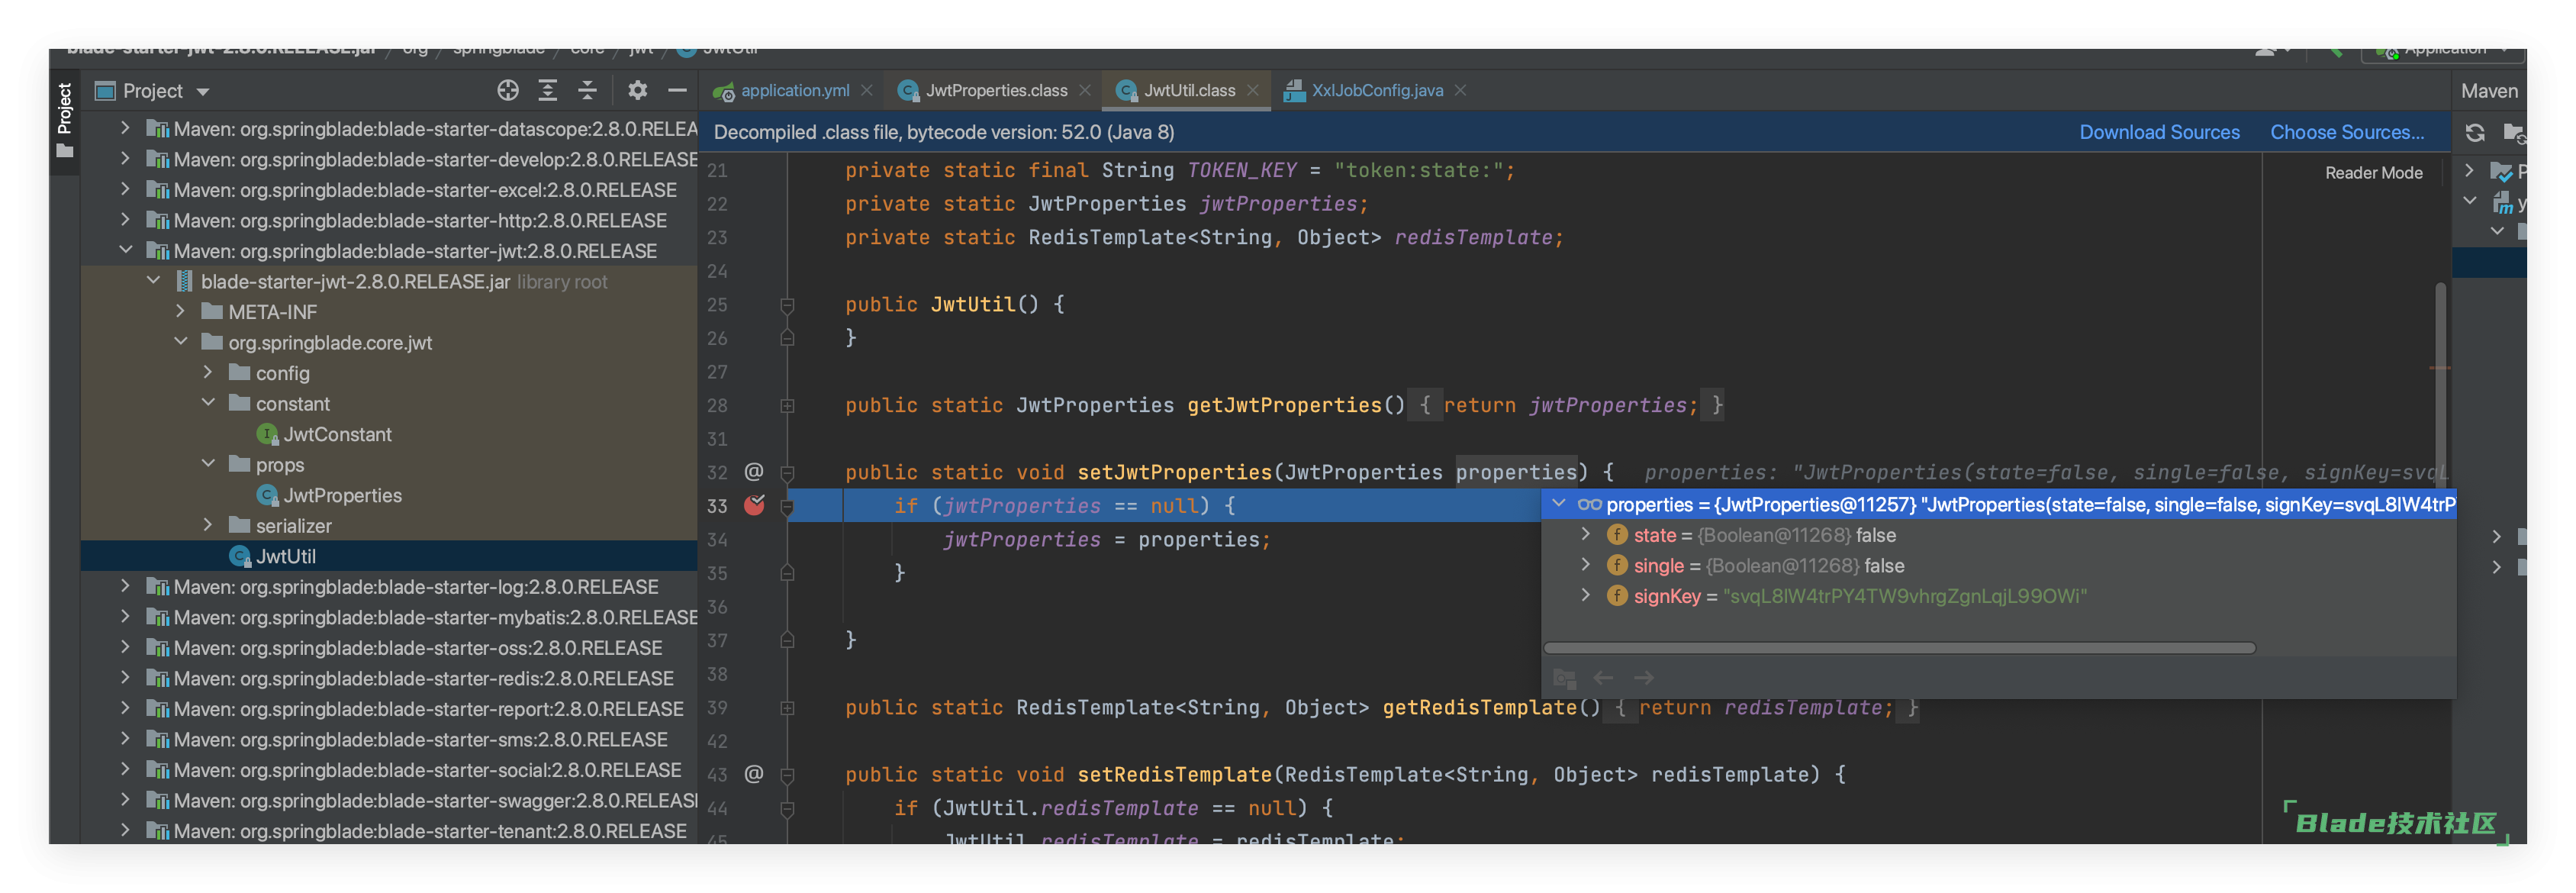Expand the serializer package

point(208,525)
